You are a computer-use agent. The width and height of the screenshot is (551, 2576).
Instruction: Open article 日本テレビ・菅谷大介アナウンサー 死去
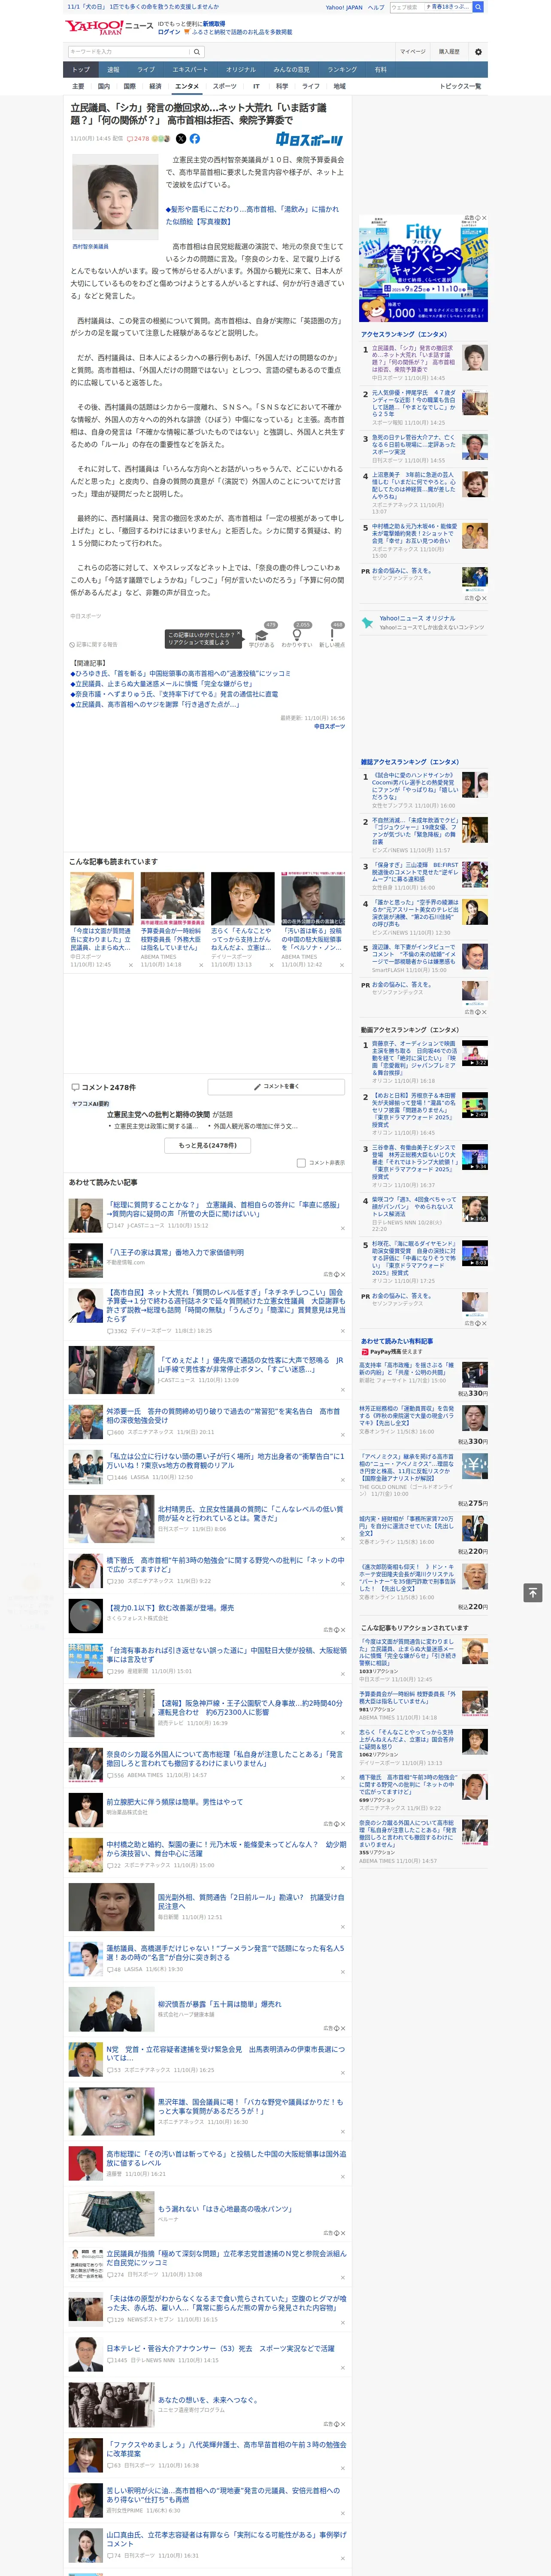220,2348
